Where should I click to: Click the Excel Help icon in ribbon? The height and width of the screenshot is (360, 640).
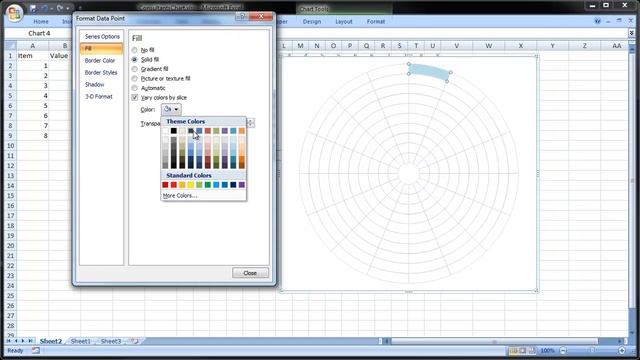[598, 21]
